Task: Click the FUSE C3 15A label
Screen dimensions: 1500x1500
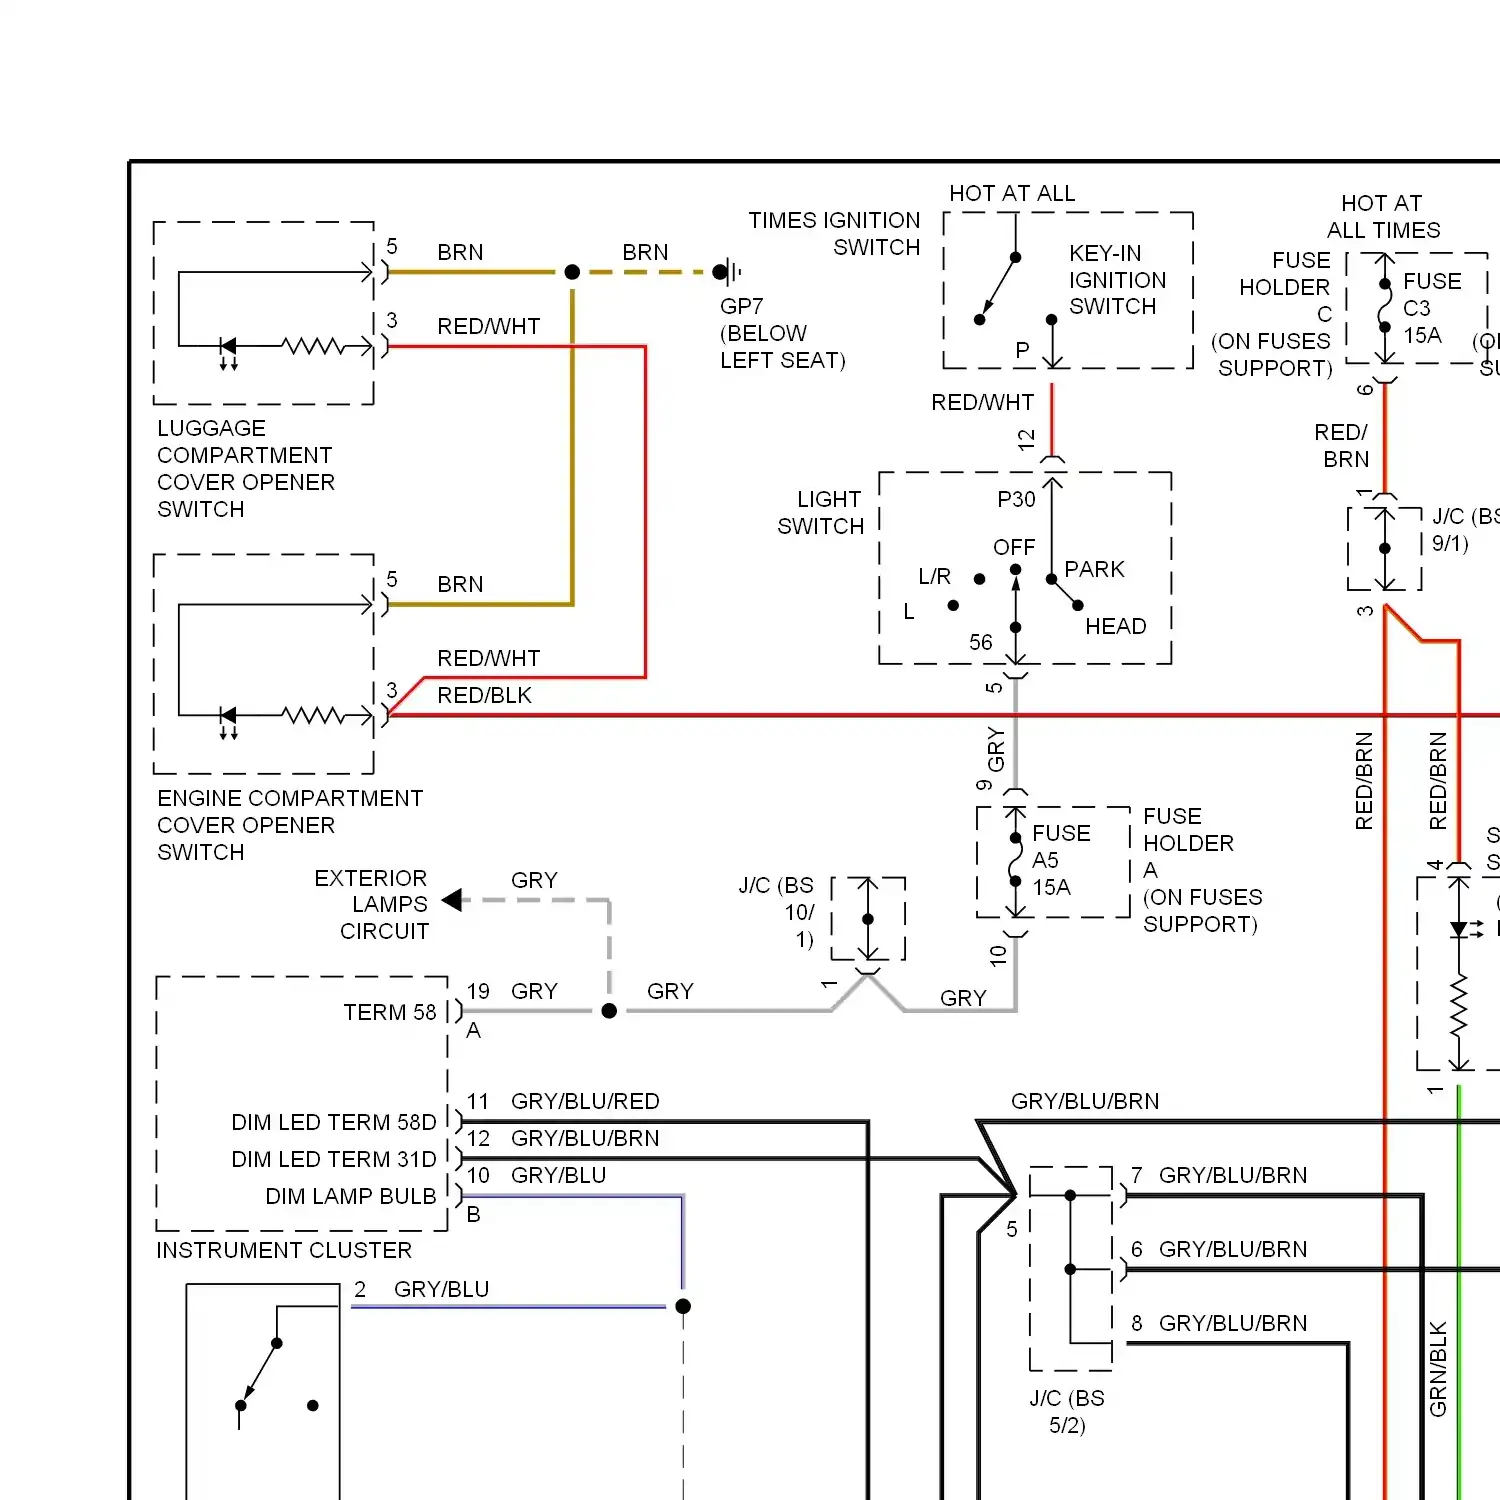Action: (x=1432, y=308)
